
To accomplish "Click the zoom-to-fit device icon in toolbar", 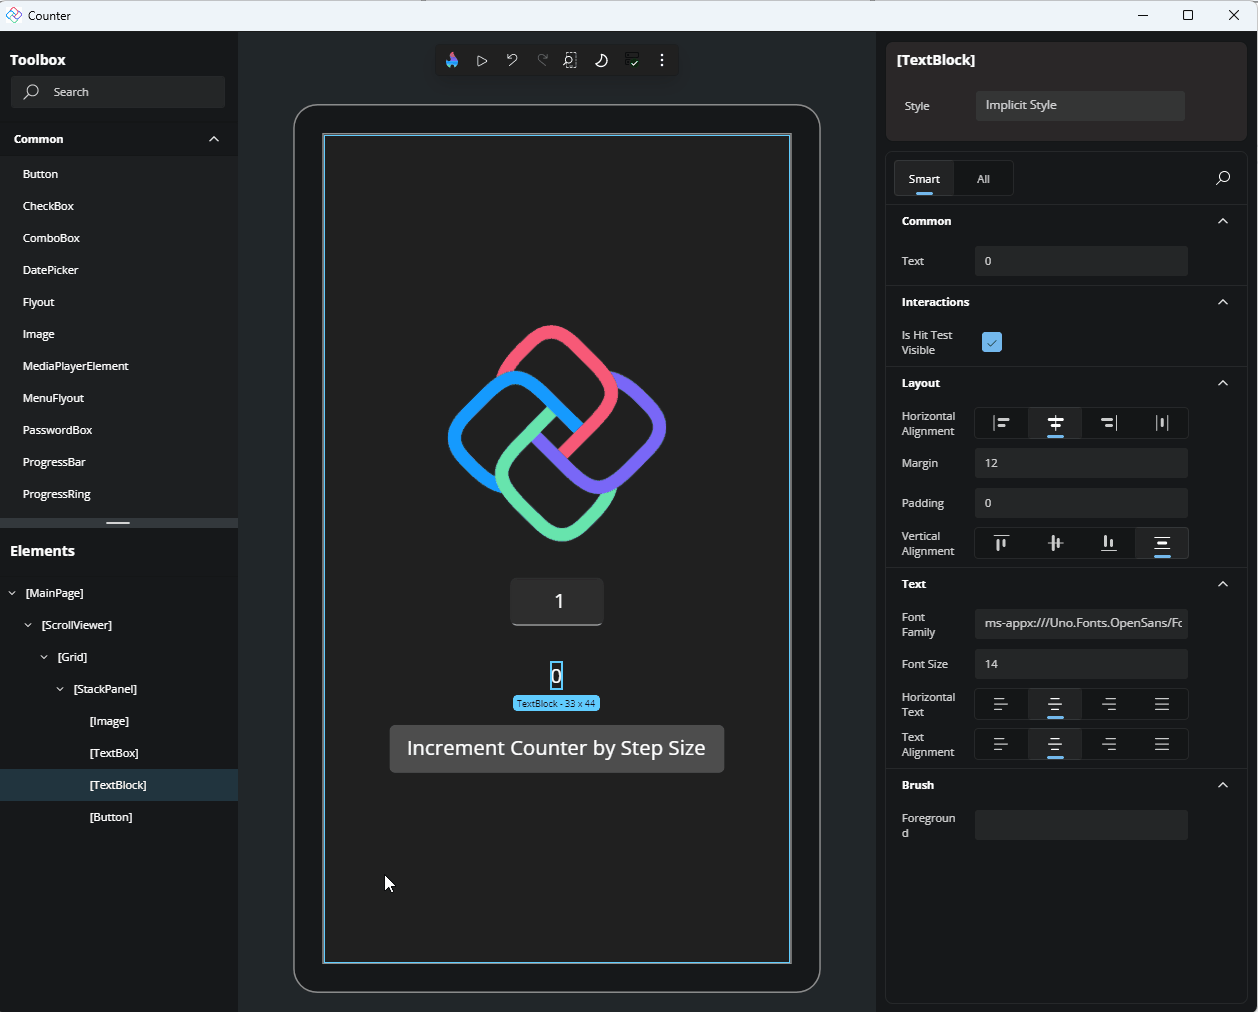I will pos(570,60).
